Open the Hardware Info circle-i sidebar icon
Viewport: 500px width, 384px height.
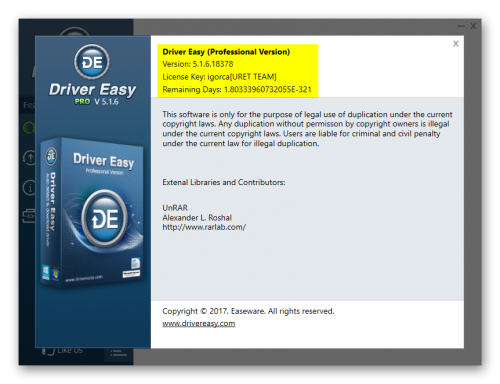click(29, 188)
